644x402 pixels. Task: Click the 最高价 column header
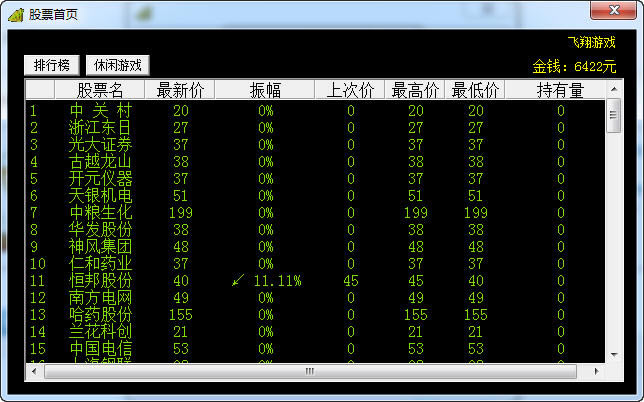click(x=416, y=90)
